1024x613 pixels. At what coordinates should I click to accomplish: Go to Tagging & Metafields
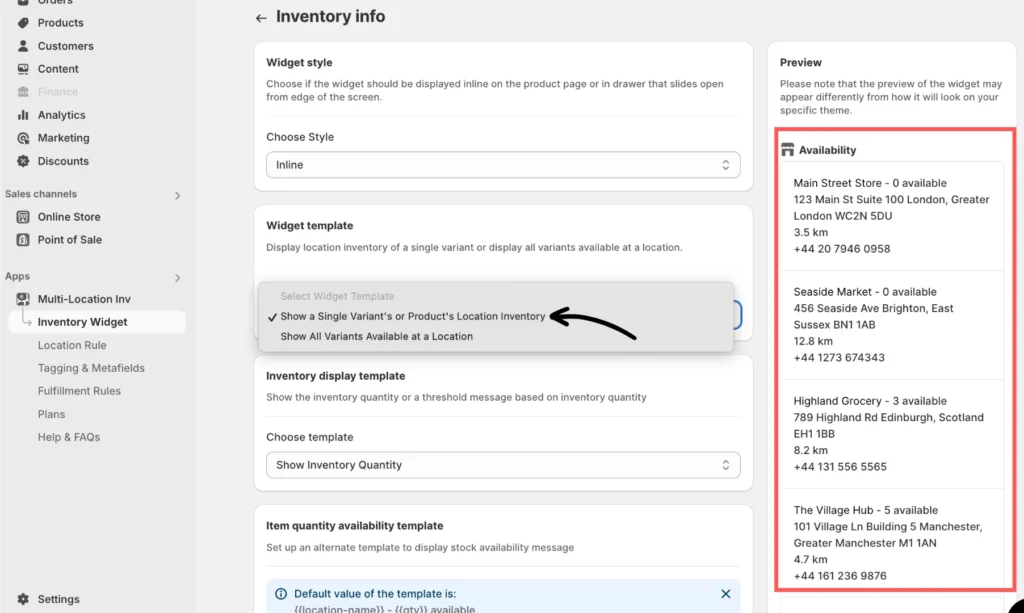point(91,368)
